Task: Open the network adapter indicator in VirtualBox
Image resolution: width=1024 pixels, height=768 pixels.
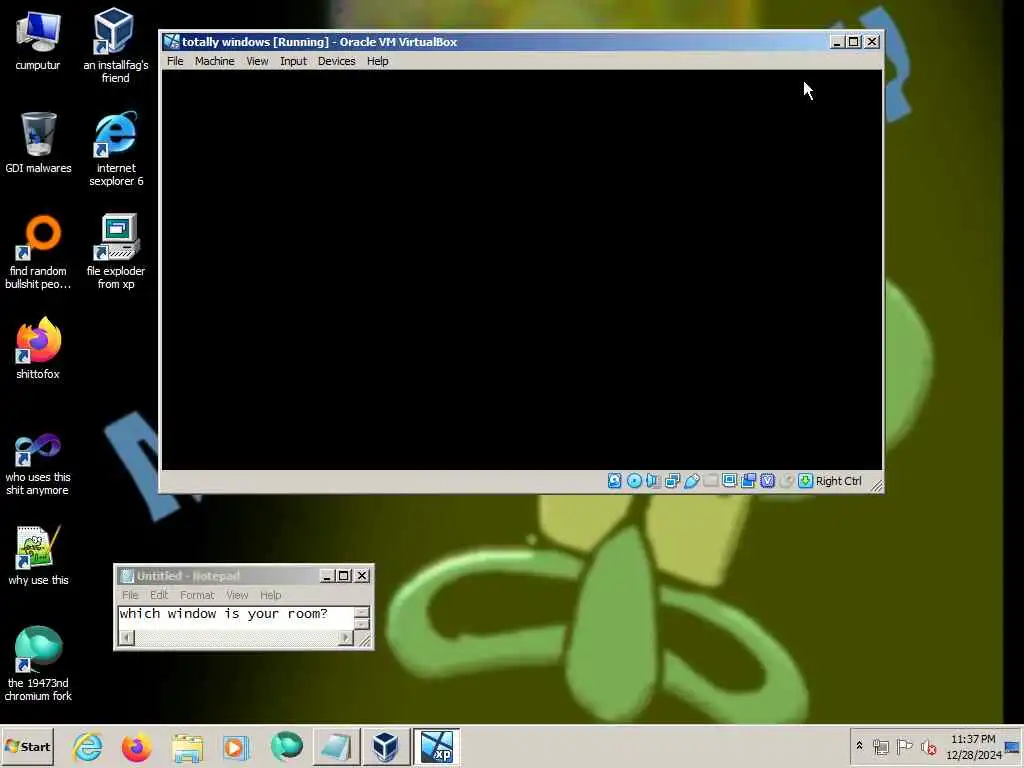Action: pos(672,481)
